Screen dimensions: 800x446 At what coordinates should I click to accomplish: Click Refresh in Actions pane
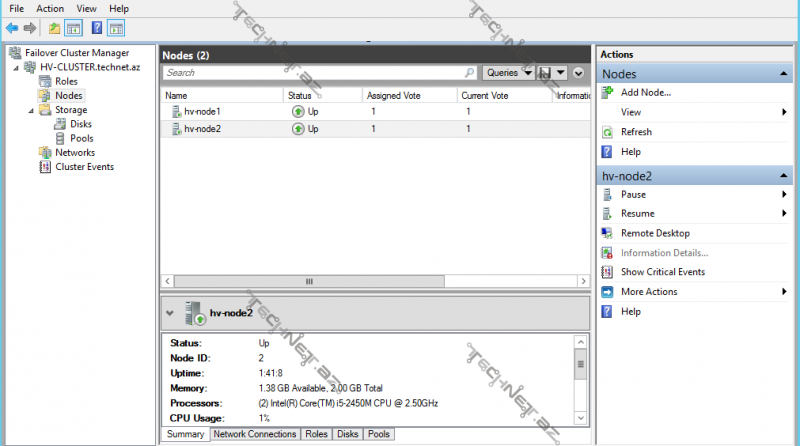click(636, 132)
